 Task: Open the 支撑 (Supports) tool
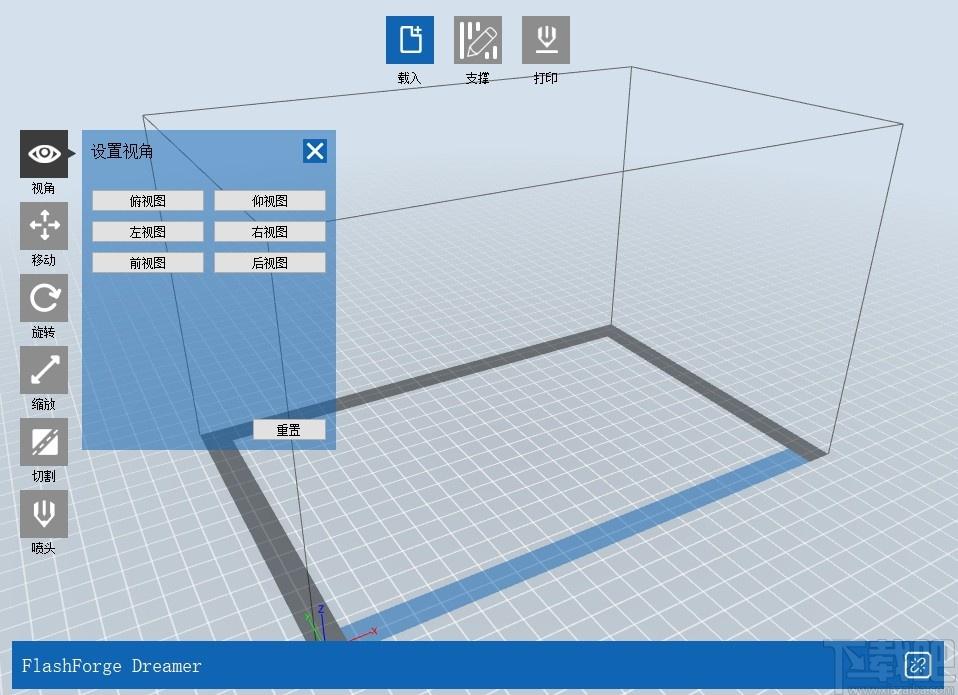478,40
